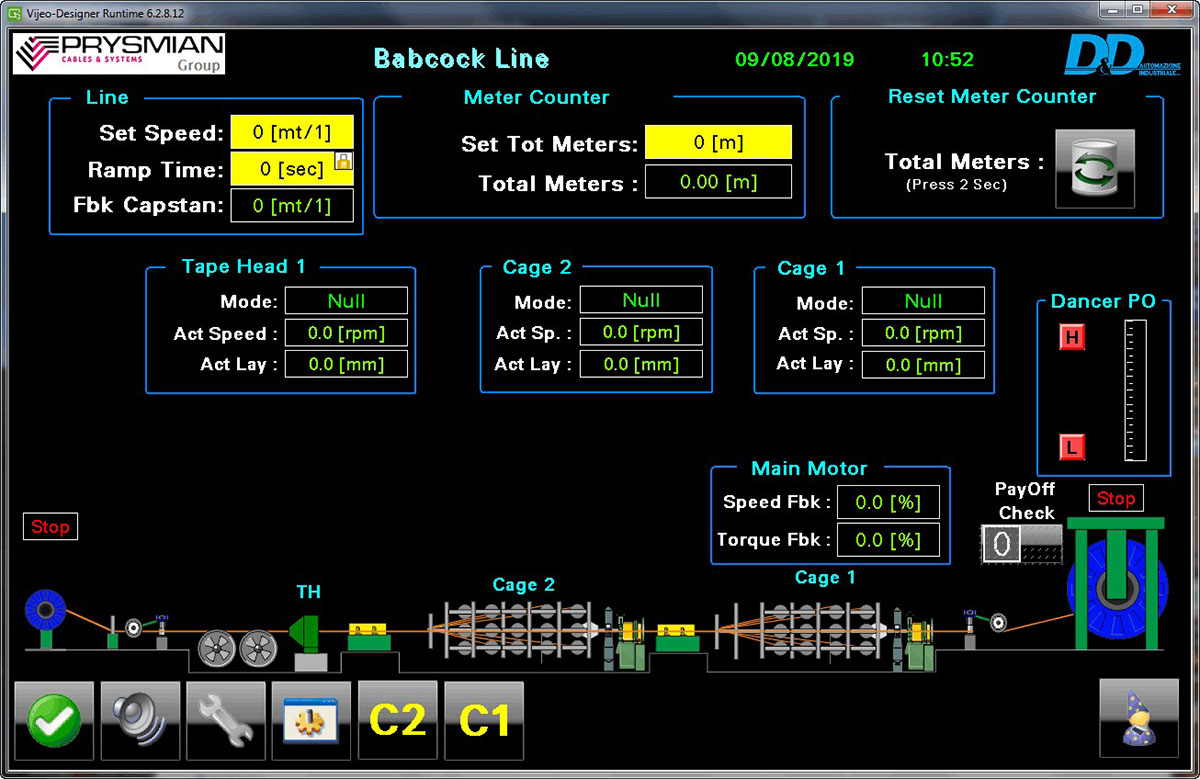Image resolution: width=1200 pixels, height=779 pixels.
Task: Open the gear settings window icon
Action: [x=311, y=721]
